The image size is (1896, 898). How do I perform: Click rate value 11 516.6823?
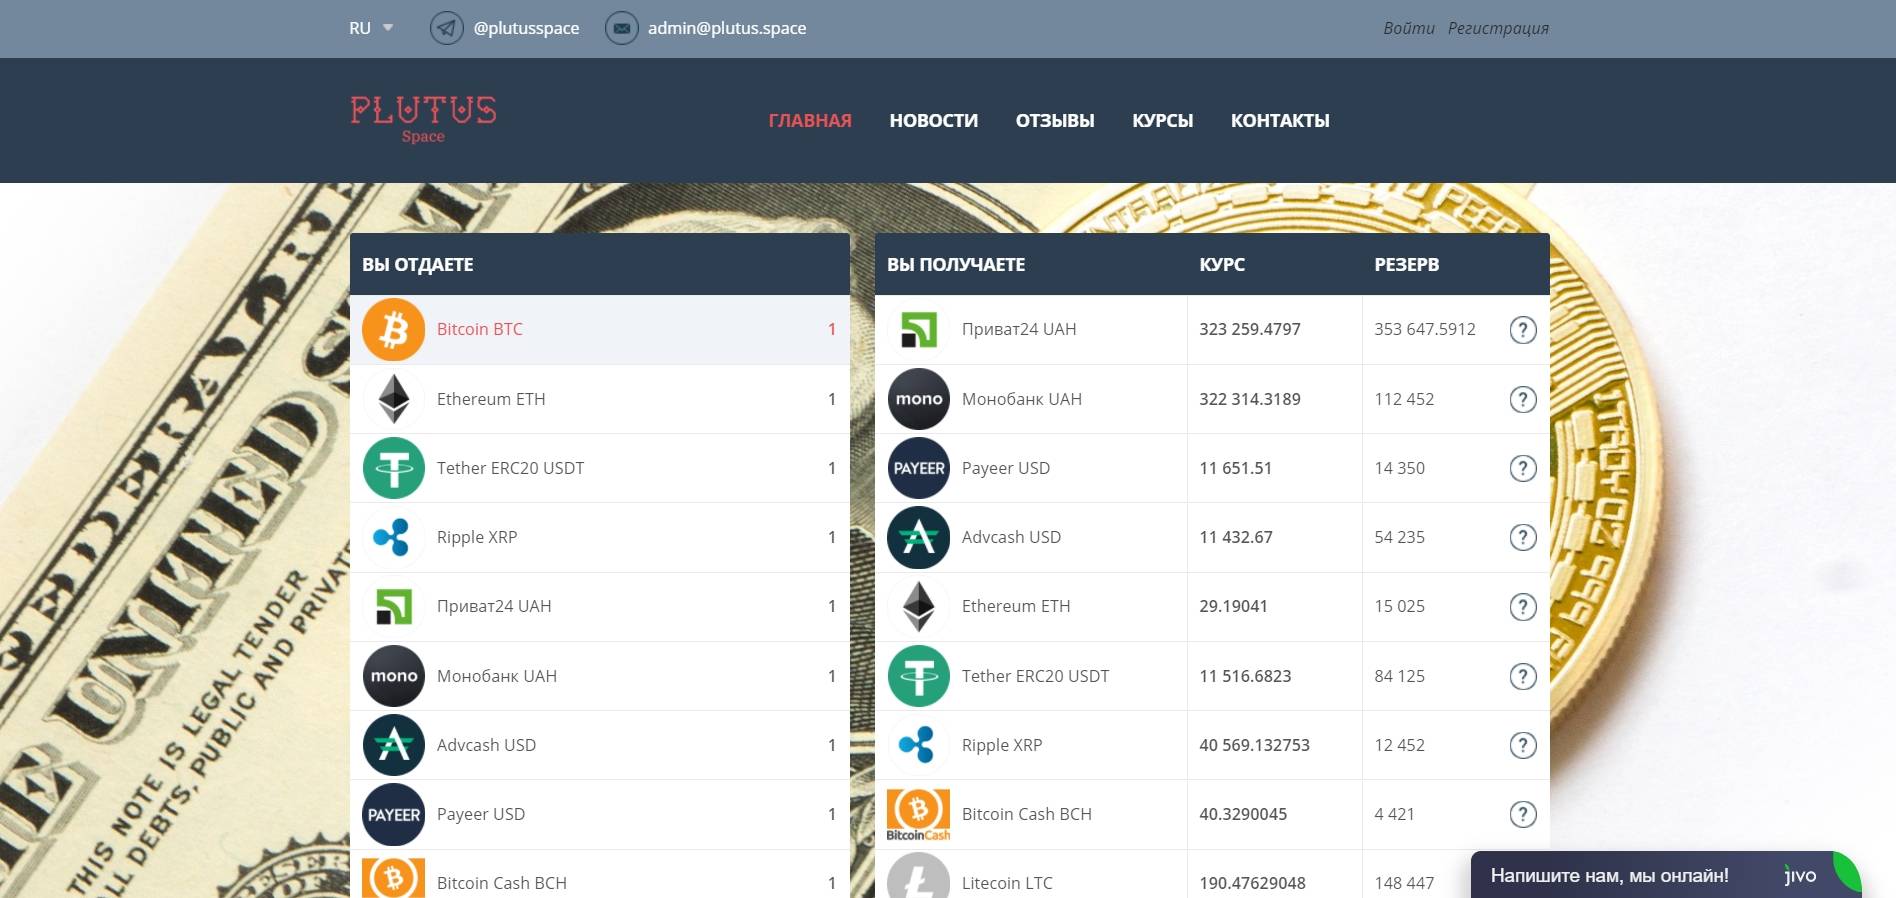coord(1245,676)
